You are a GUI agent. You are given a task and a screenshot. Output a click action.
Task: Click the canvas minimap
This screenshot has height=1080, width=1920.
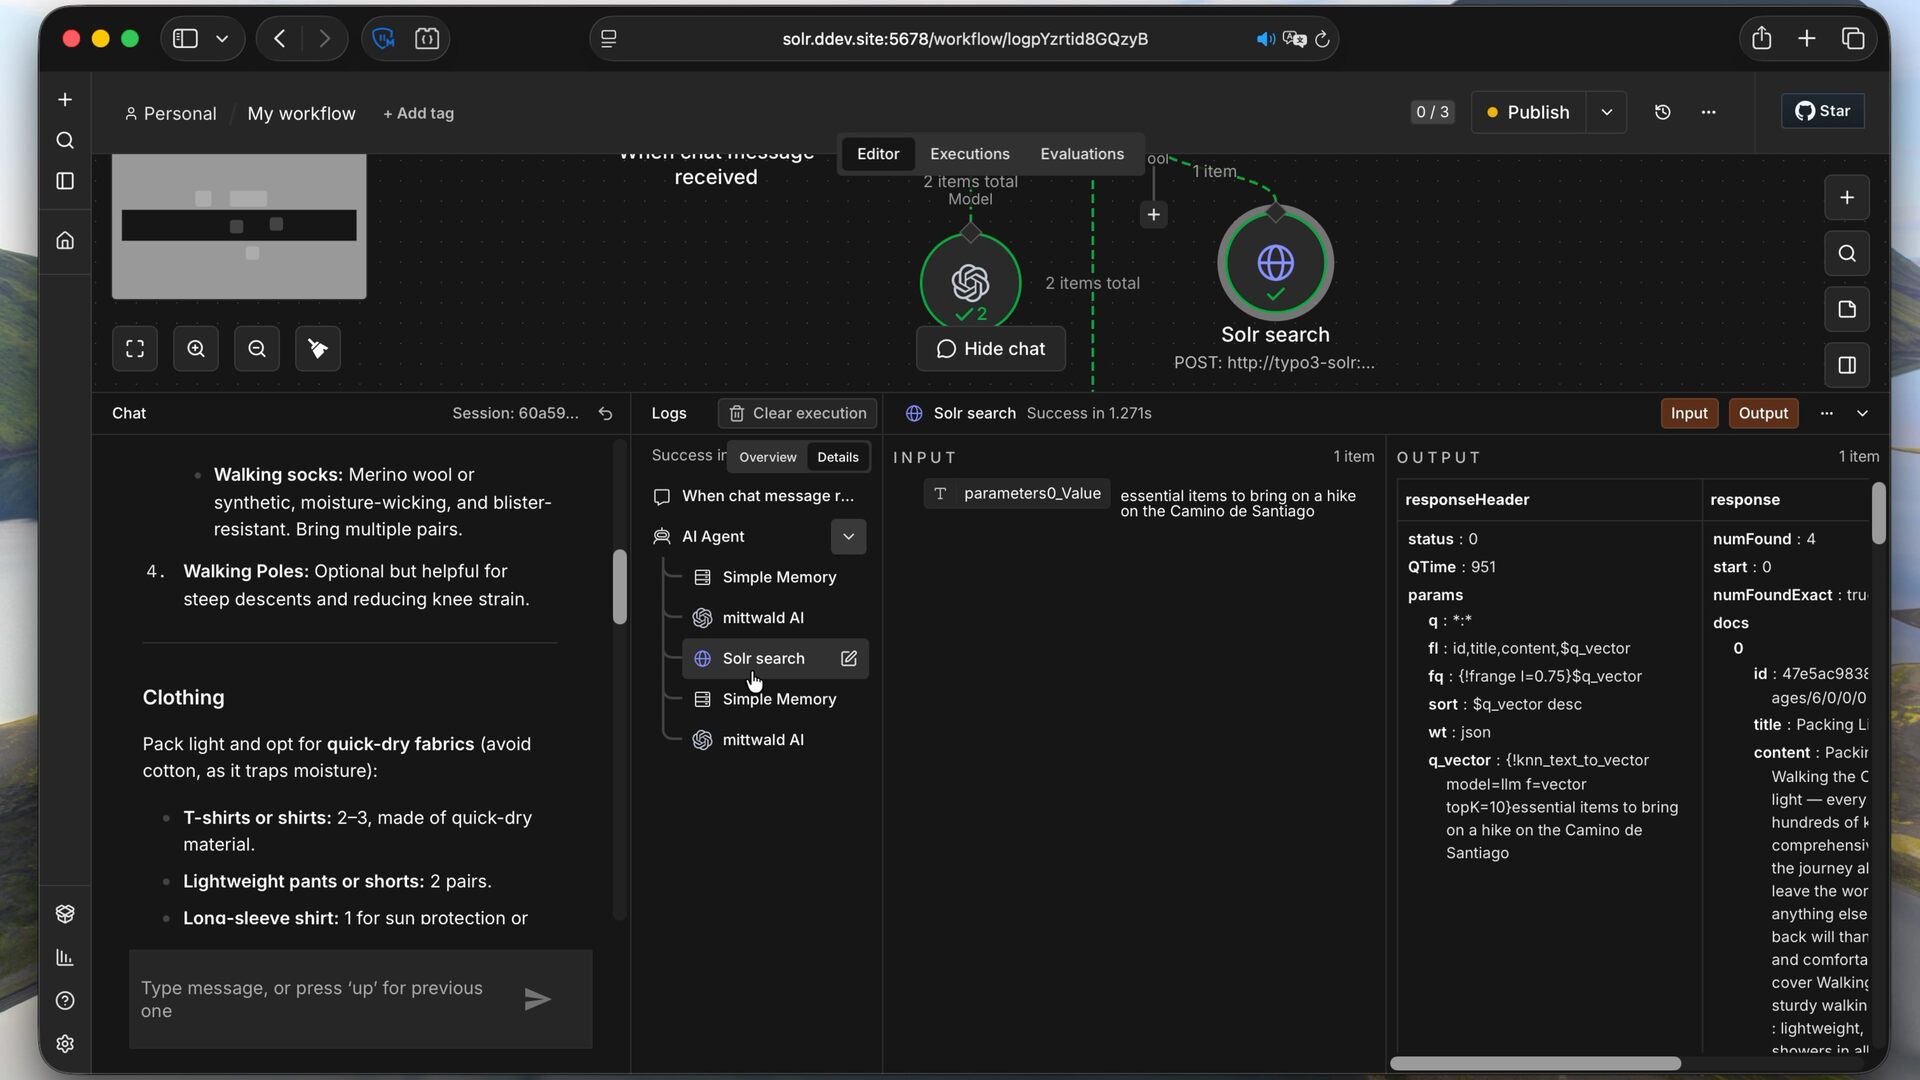[239, 226]
